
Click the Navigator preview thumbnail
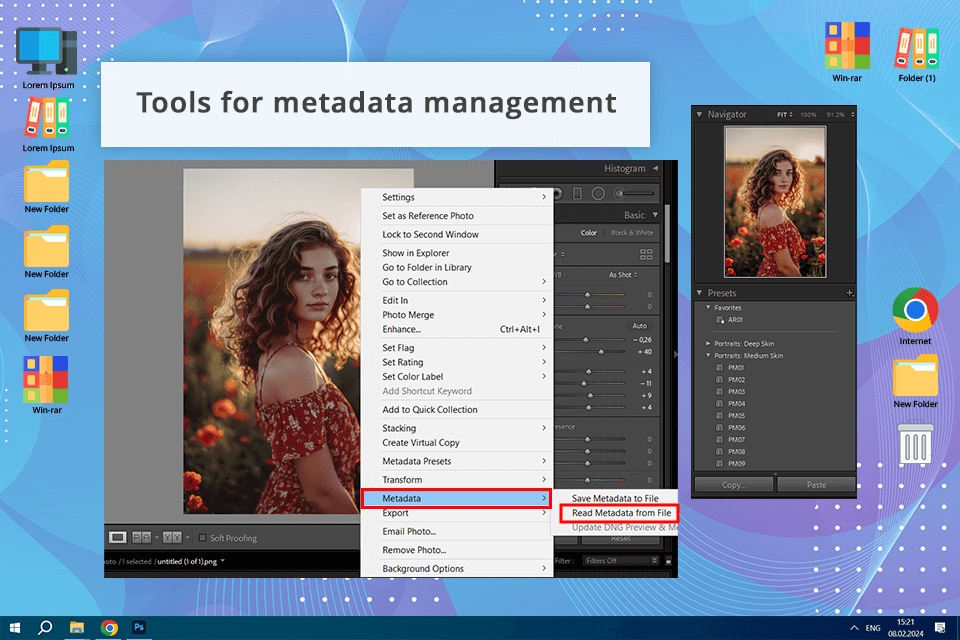[774, 201]
